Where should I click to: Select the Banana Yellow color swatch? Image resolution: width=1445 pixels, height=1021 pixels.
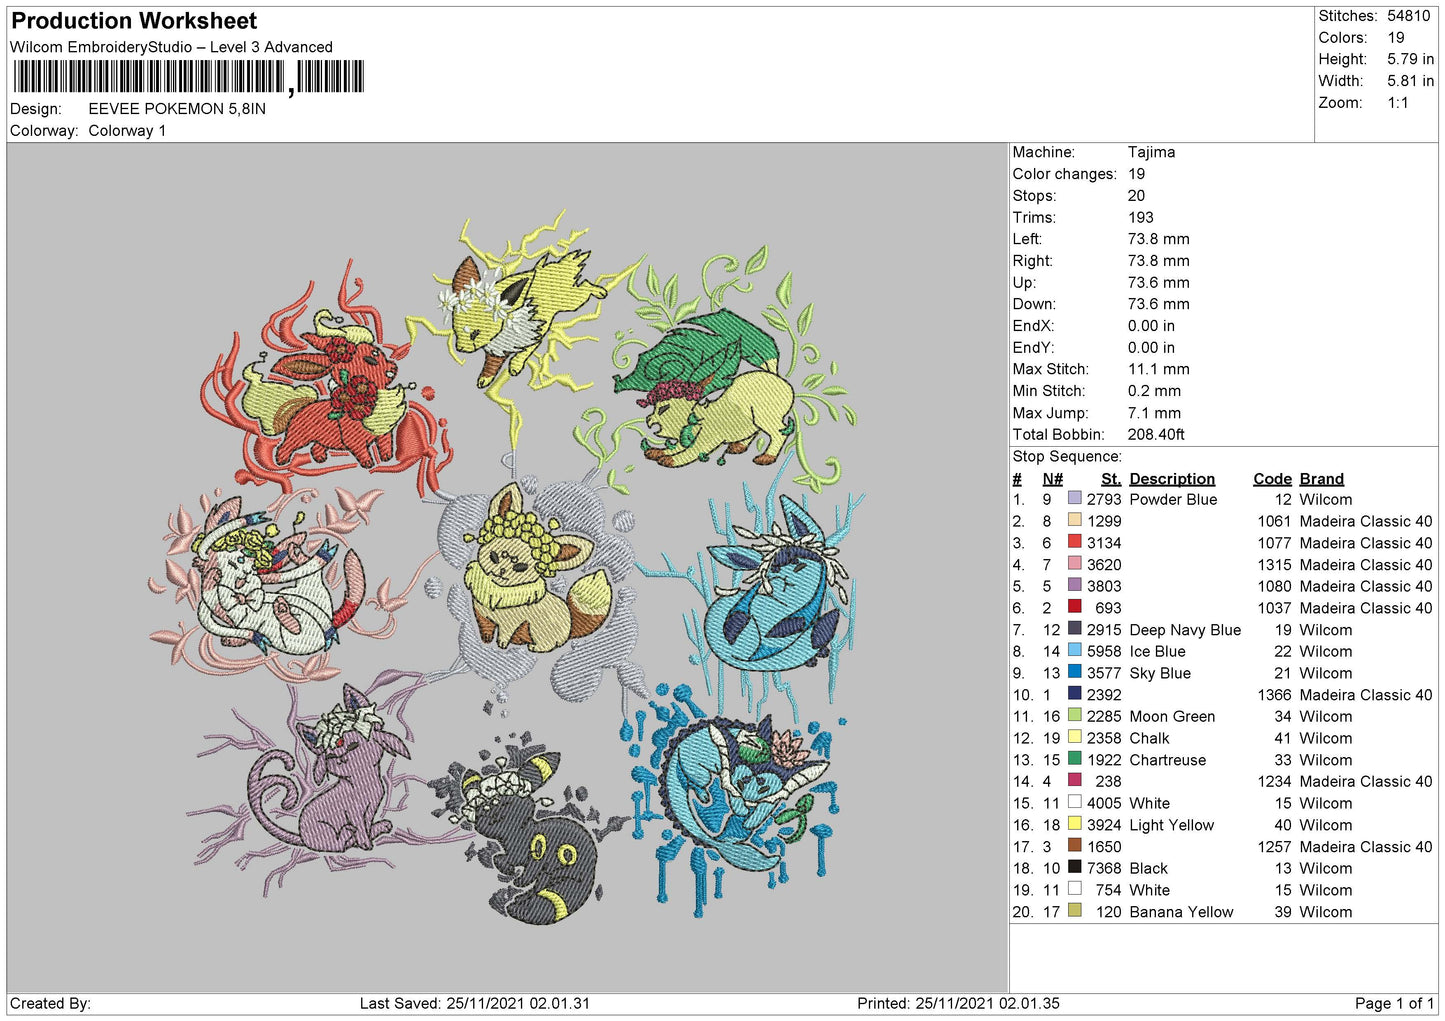tap(1074, 911)
